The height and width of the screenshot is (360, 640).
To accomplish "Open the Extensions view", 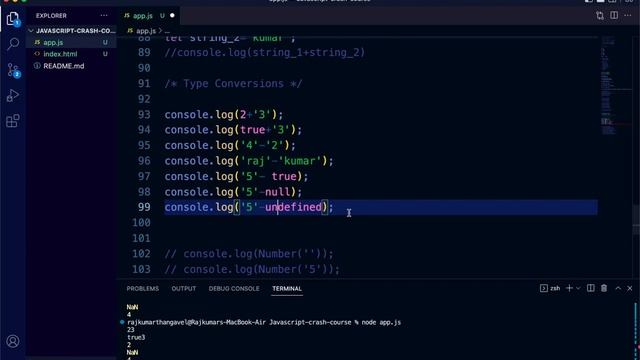I will 13,121.
